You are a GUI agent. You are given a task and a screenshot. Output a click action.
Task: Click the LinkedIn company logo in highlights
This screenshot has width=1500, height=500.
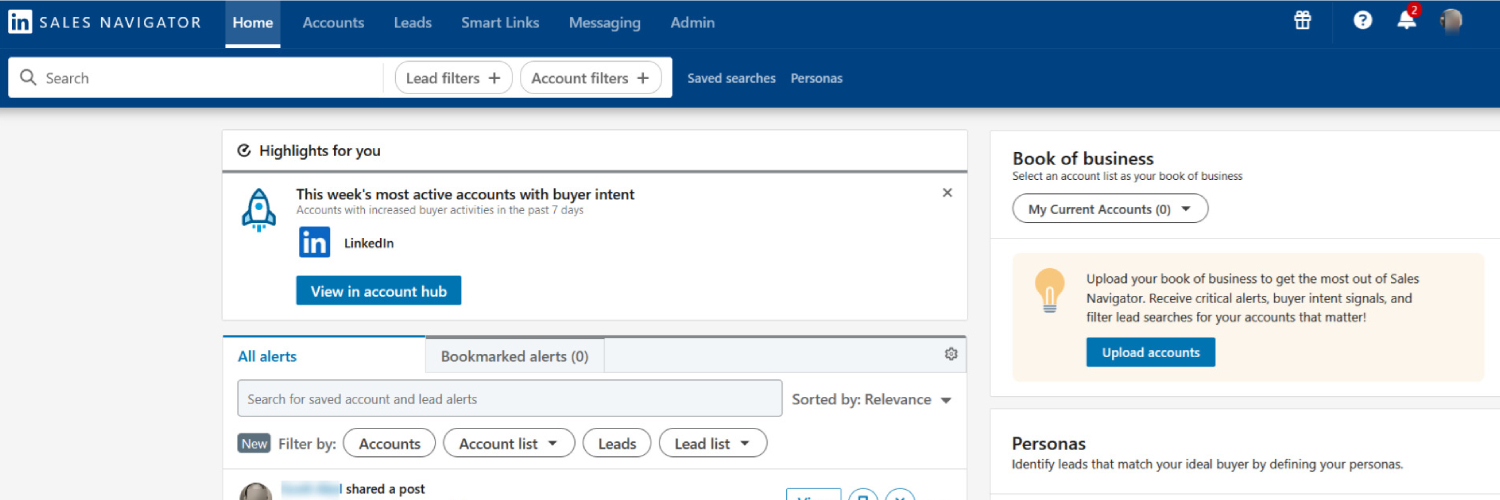coord(314,243)
